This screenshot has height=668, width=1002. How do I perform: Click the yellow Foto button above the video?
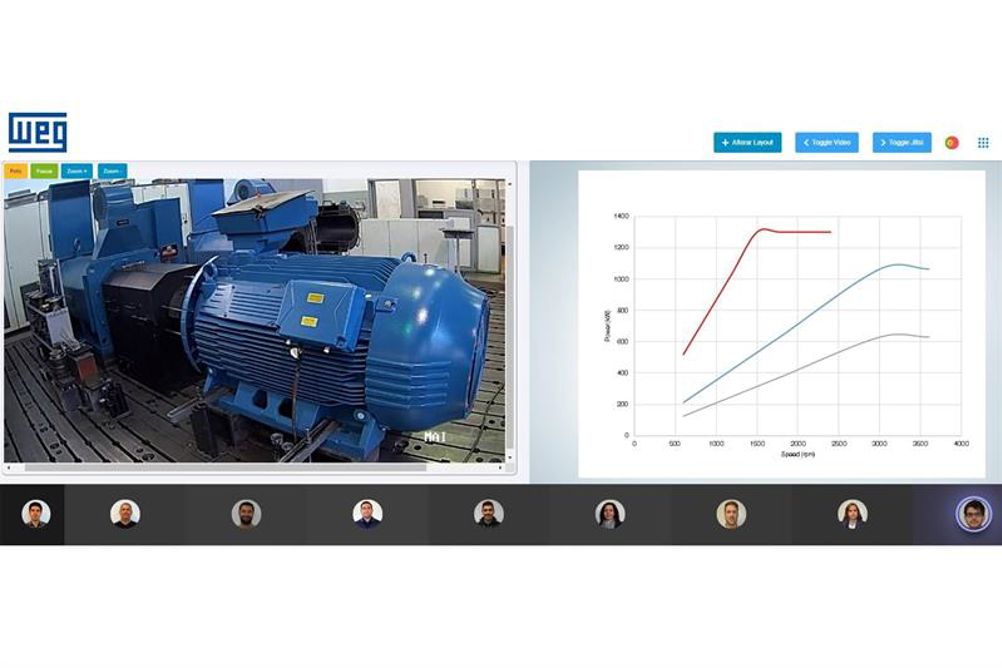click(x=15, y=171)
